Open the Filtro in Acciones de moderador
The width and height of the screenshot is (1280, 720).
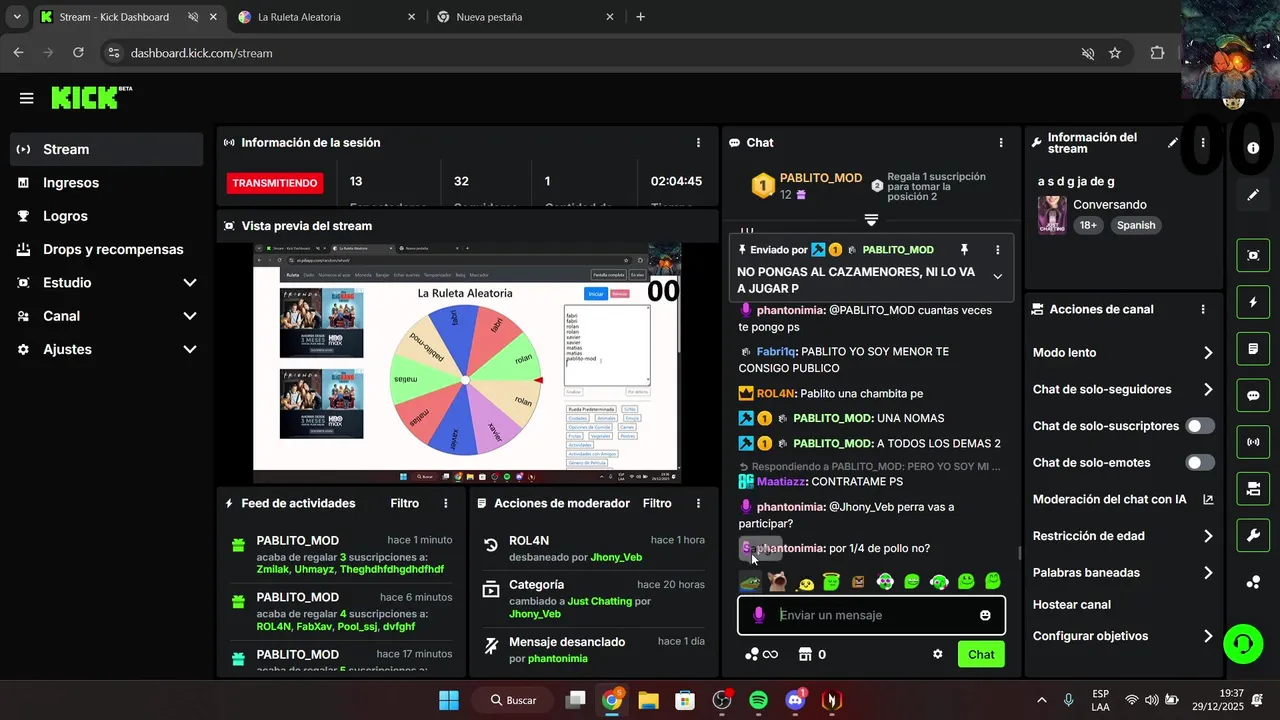[x=657, y=504]
